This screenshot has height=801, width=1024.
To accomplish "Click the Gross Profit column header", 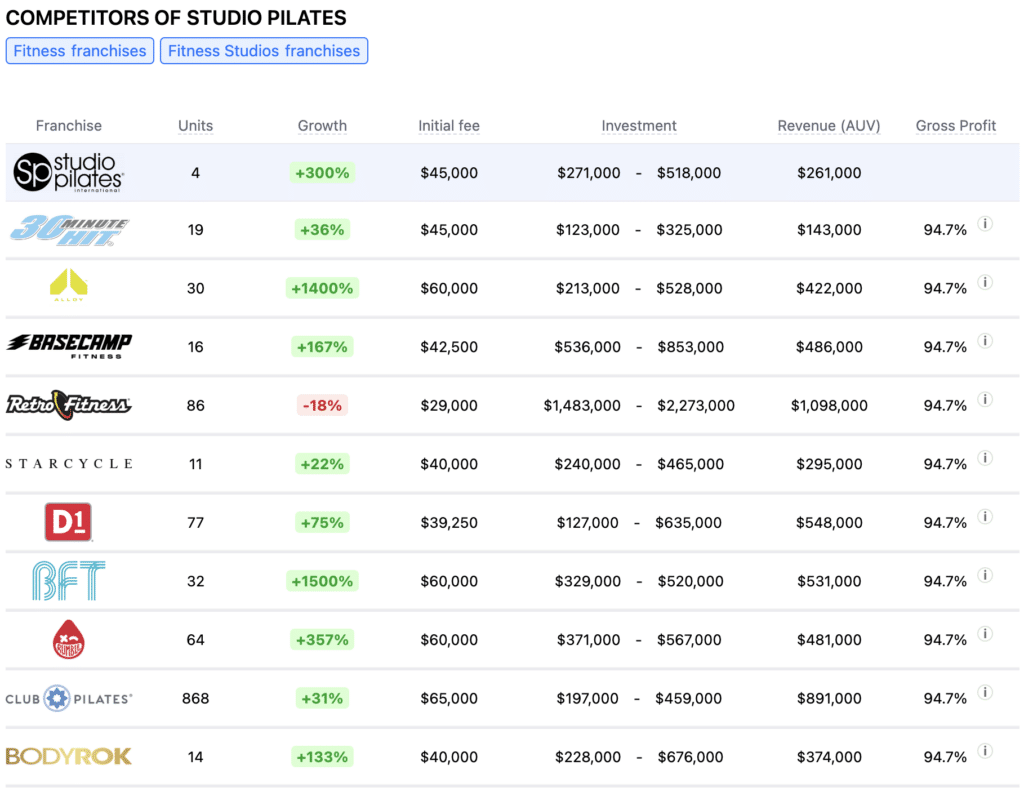I will pyautogui.click(x=955, y=125).
